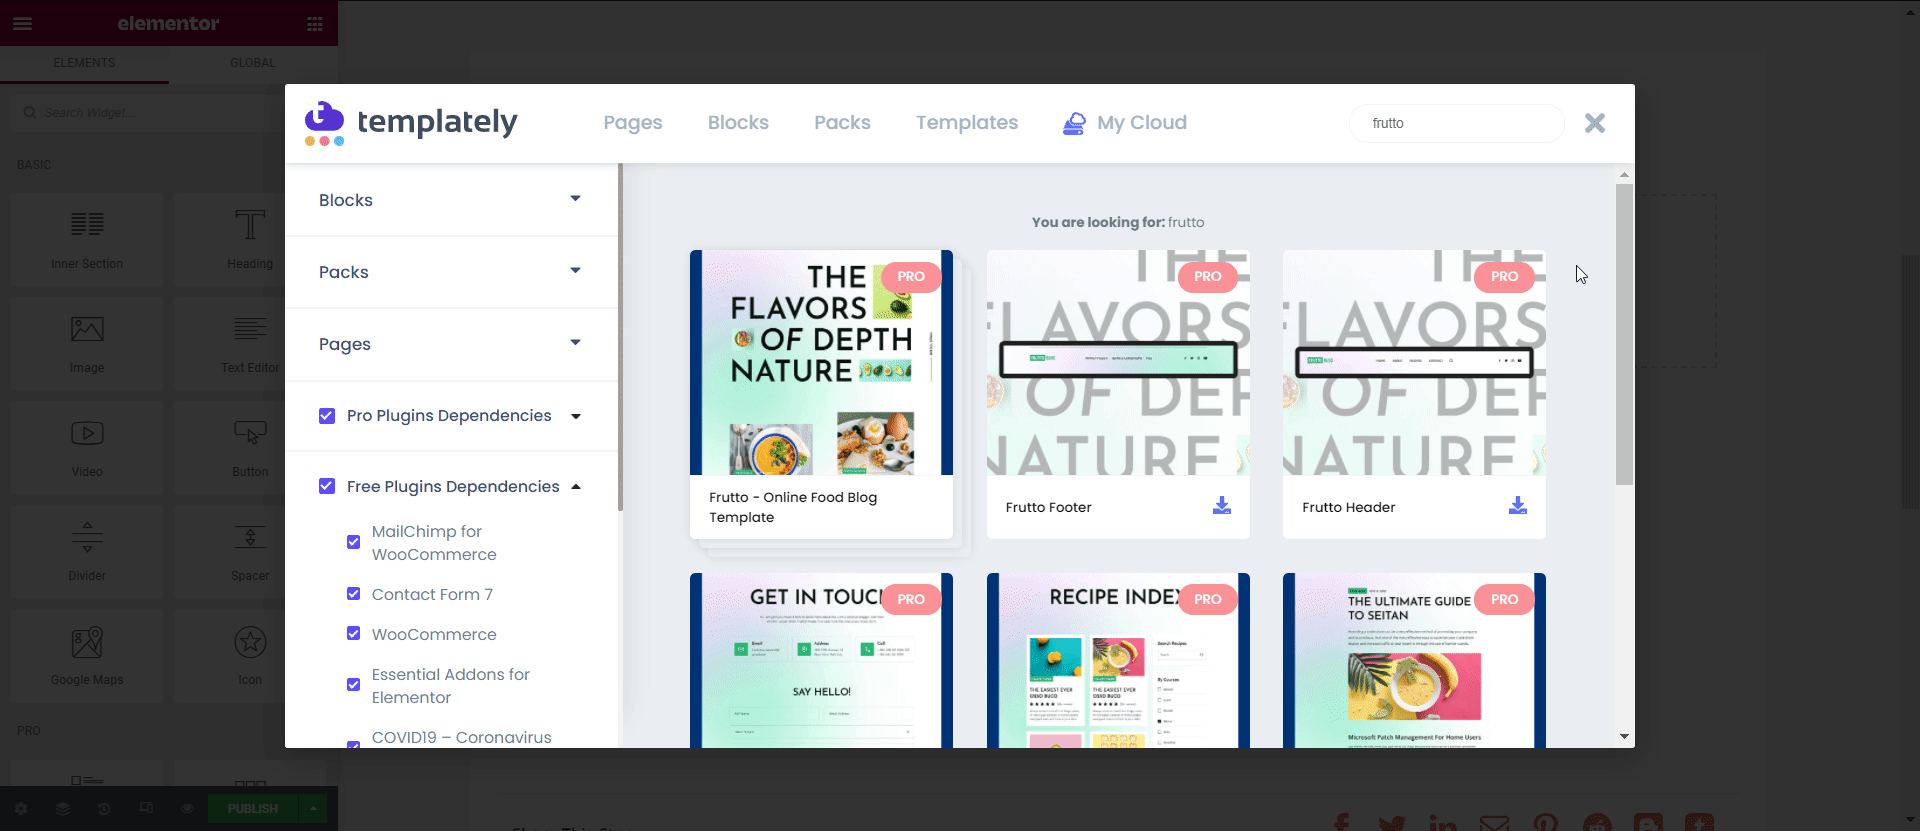1920x831 pixels.
Task: Select the Video widget
Action: point(87,448)
